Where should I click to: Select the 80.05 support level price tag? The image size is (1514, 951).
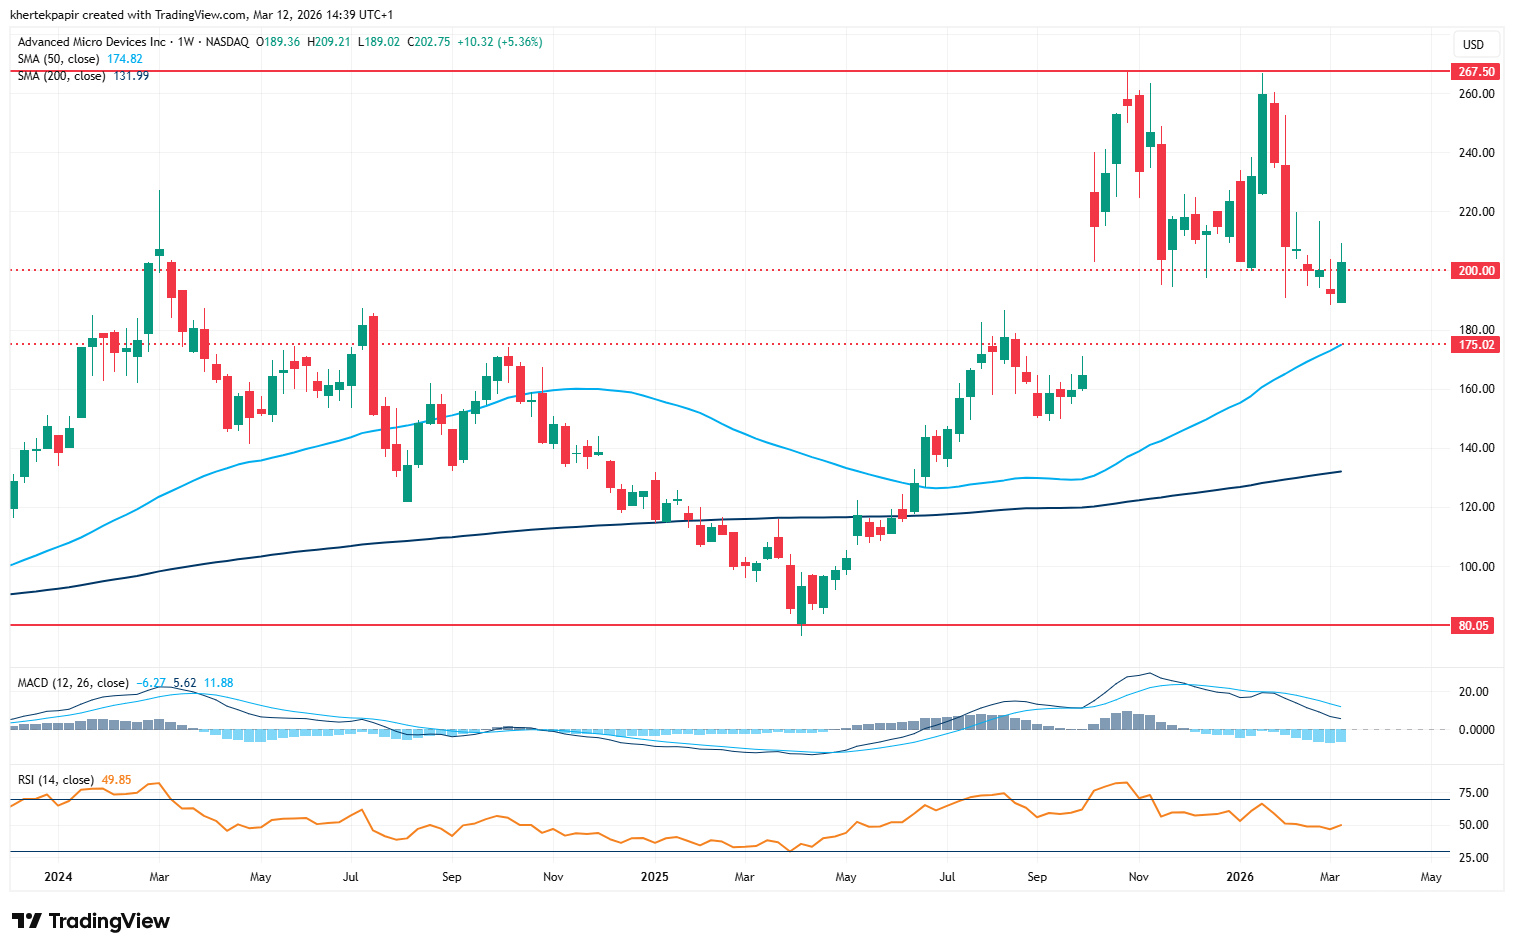click(1473, 626)
